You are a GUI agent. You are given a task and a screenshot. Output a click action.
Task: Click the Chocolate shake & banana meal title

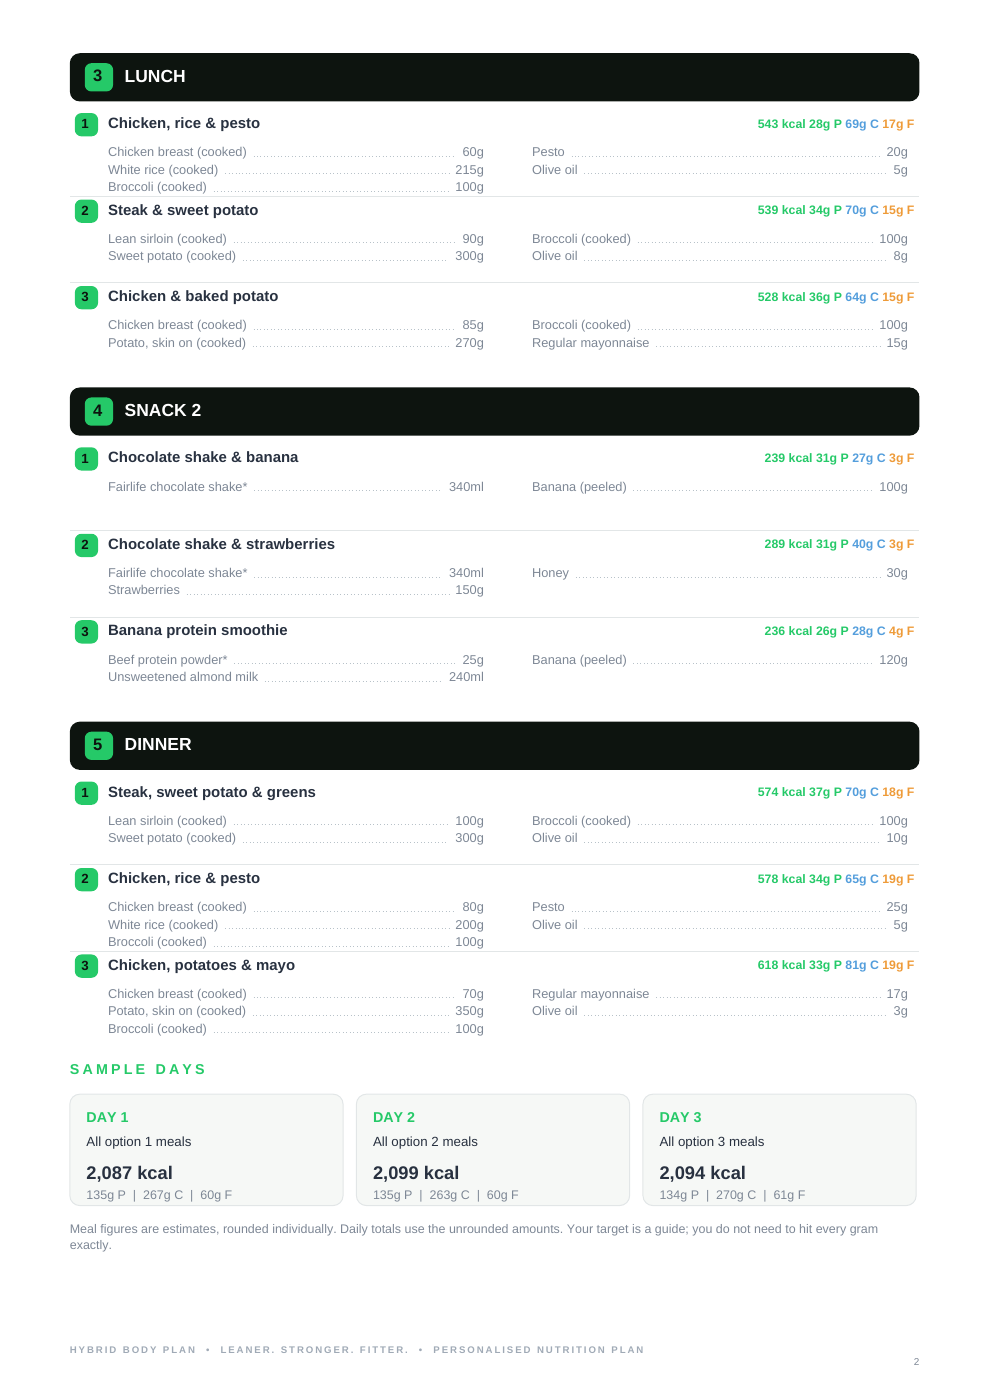coord(203,457)
